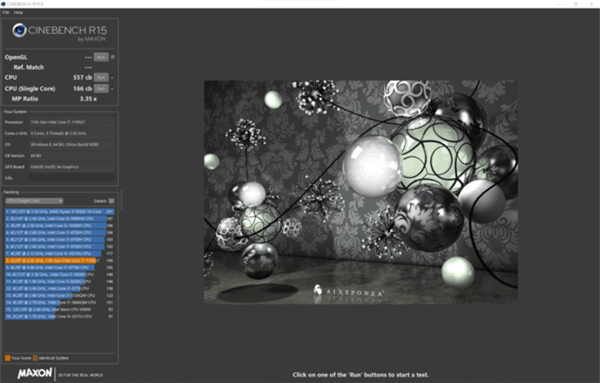
Task: Open the File menu
Action: [6, 13]
